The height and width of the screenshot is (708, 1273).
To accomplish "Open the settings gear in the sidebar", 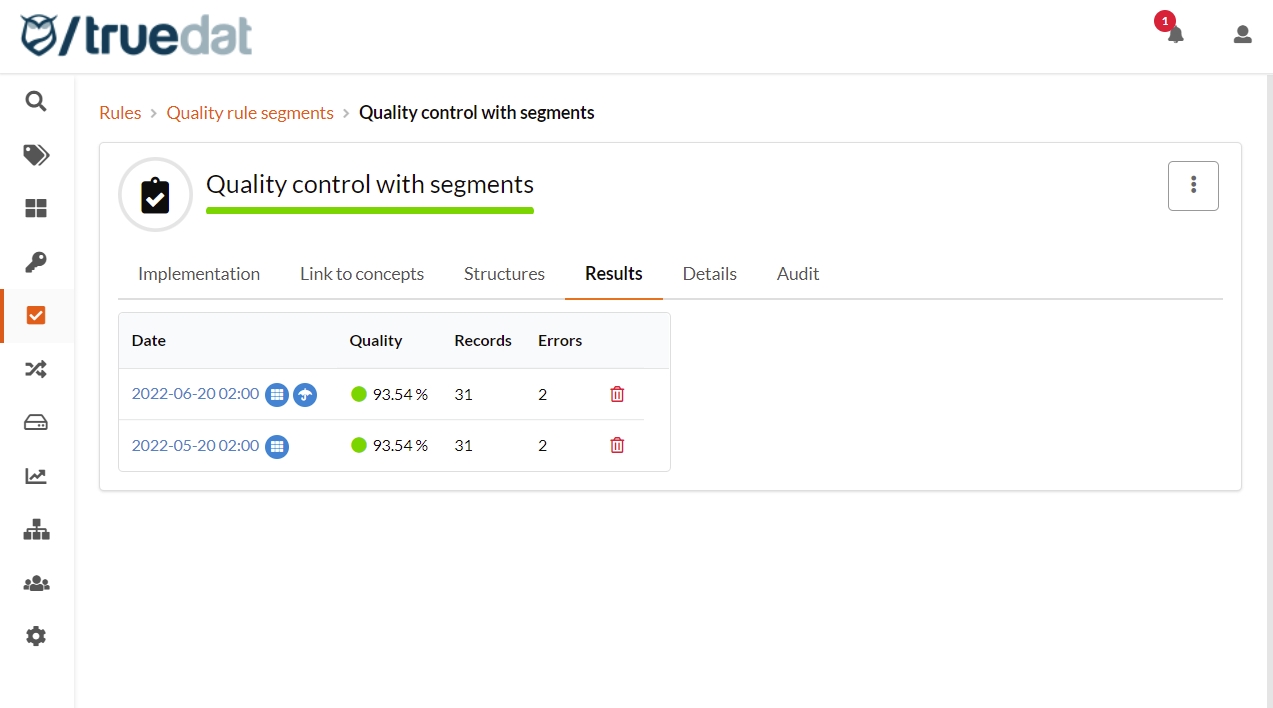I will tap(36, 636).
